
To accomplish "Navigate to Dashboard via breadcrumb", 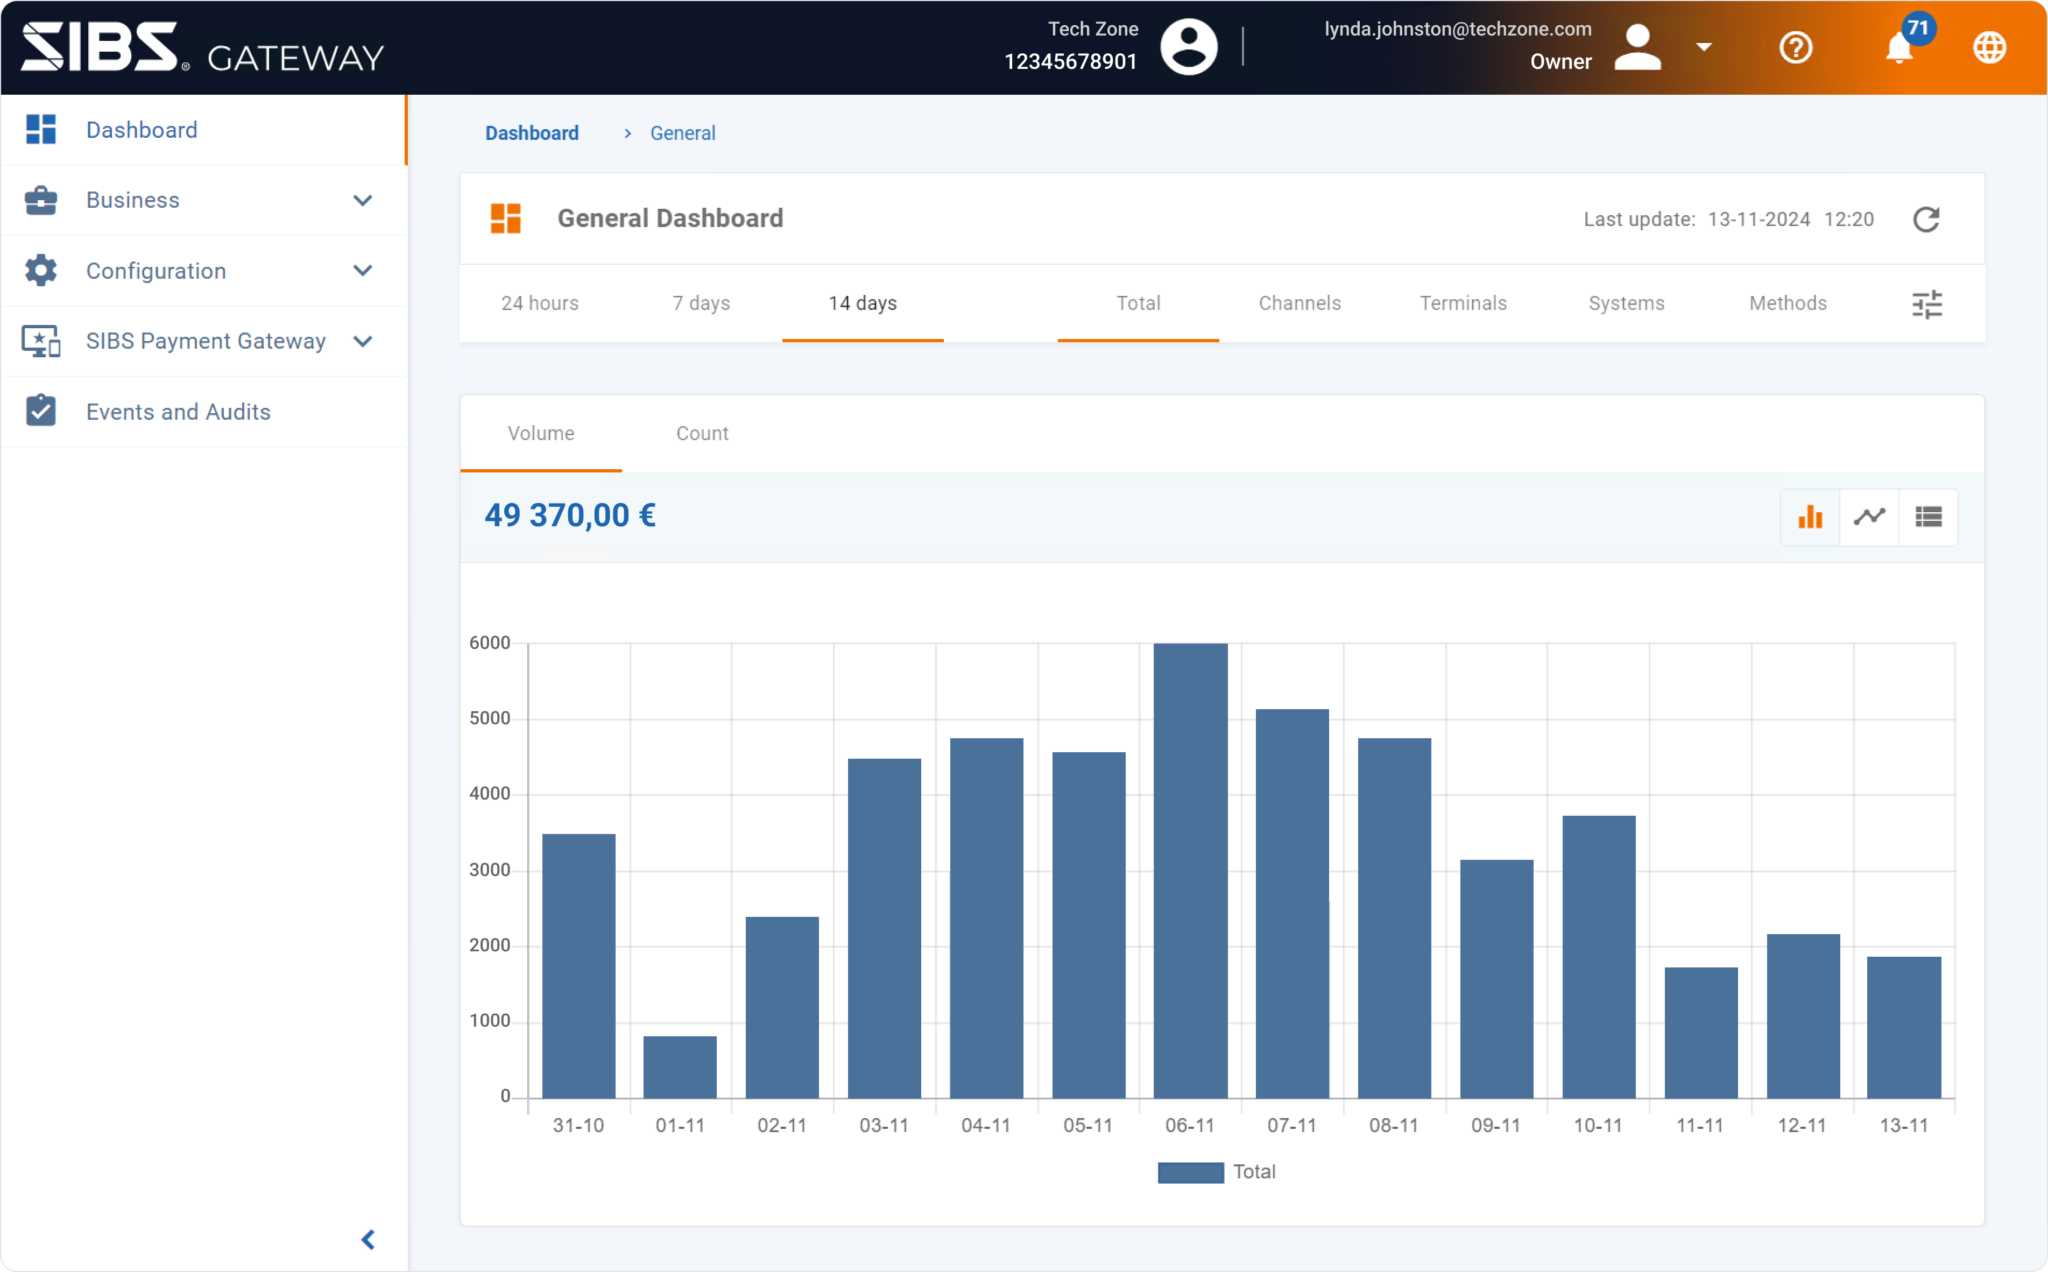I will coord(532,132).
